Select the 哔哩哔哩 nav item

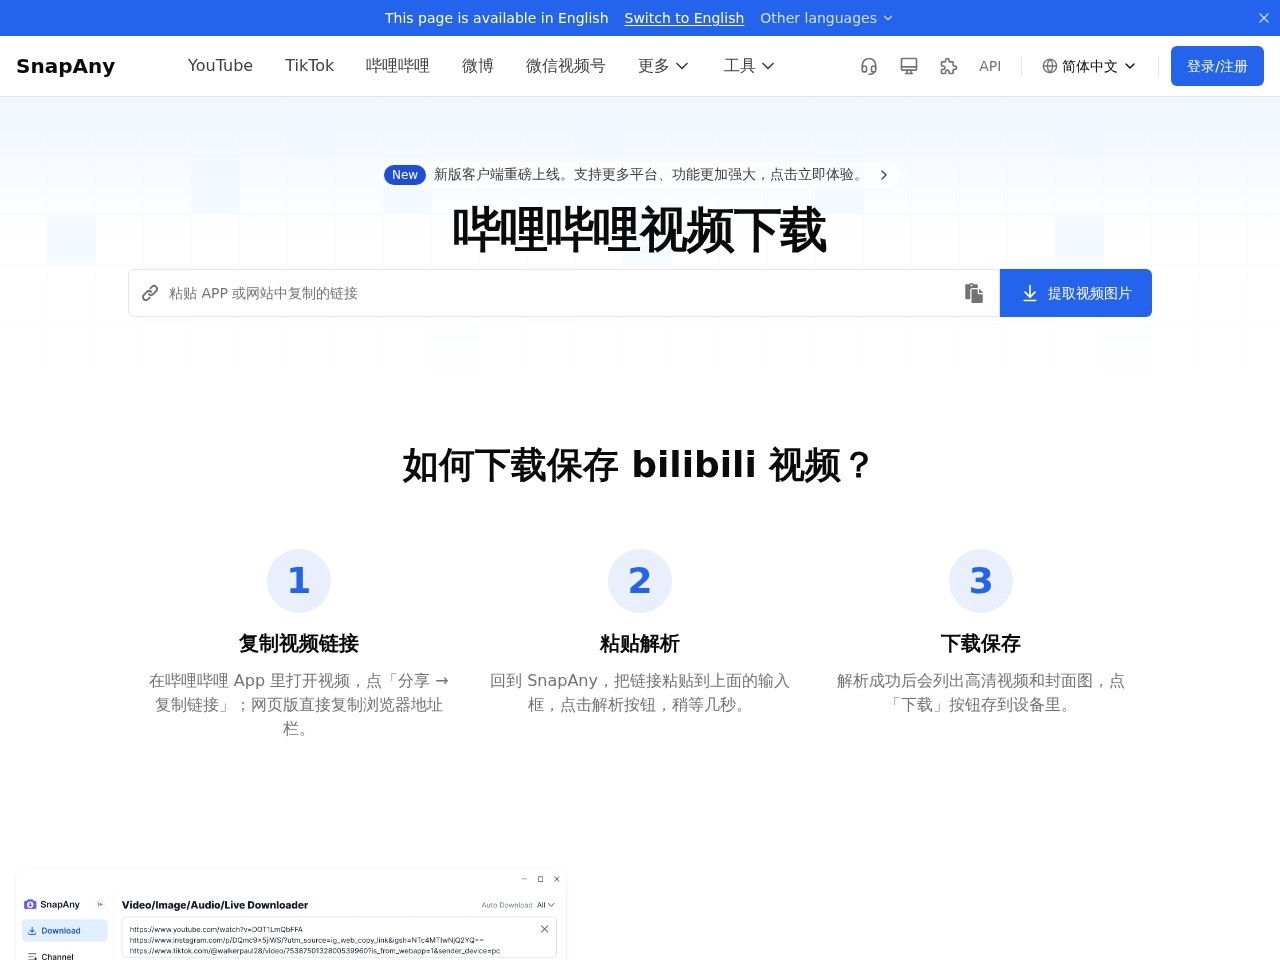[398, 65]
